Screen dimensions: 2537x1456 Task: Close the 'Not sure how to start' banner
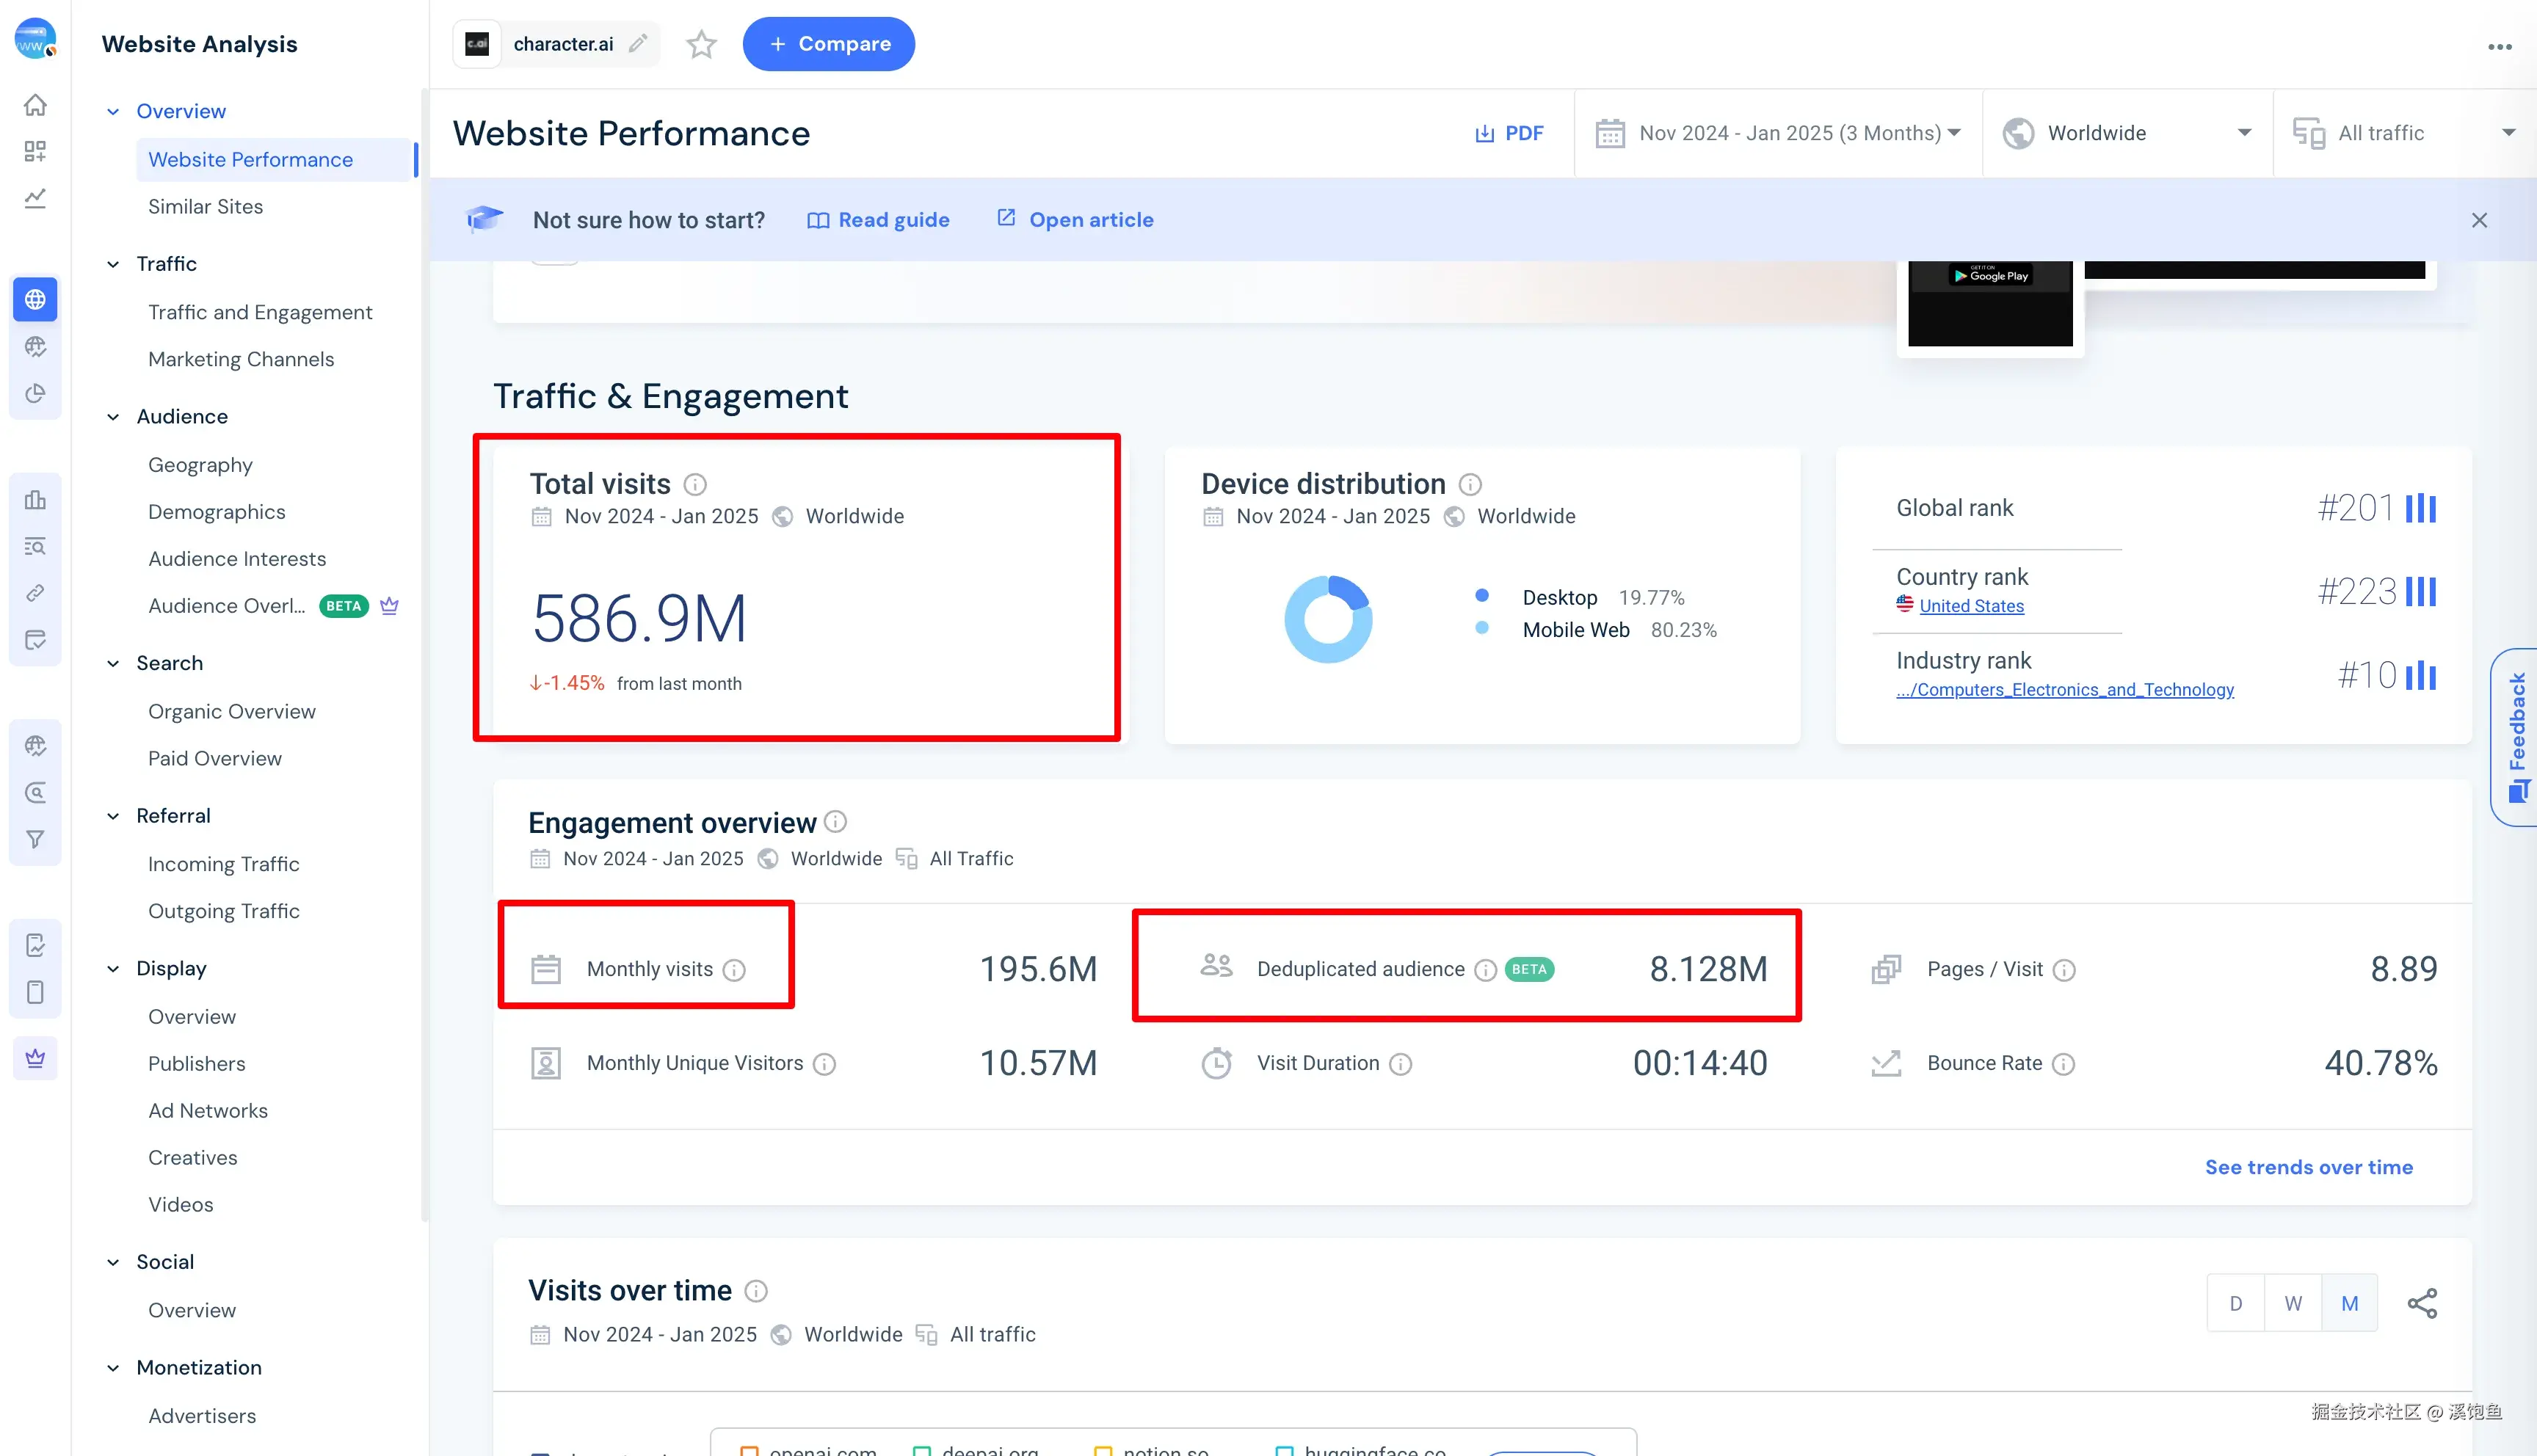(2479, 220)
